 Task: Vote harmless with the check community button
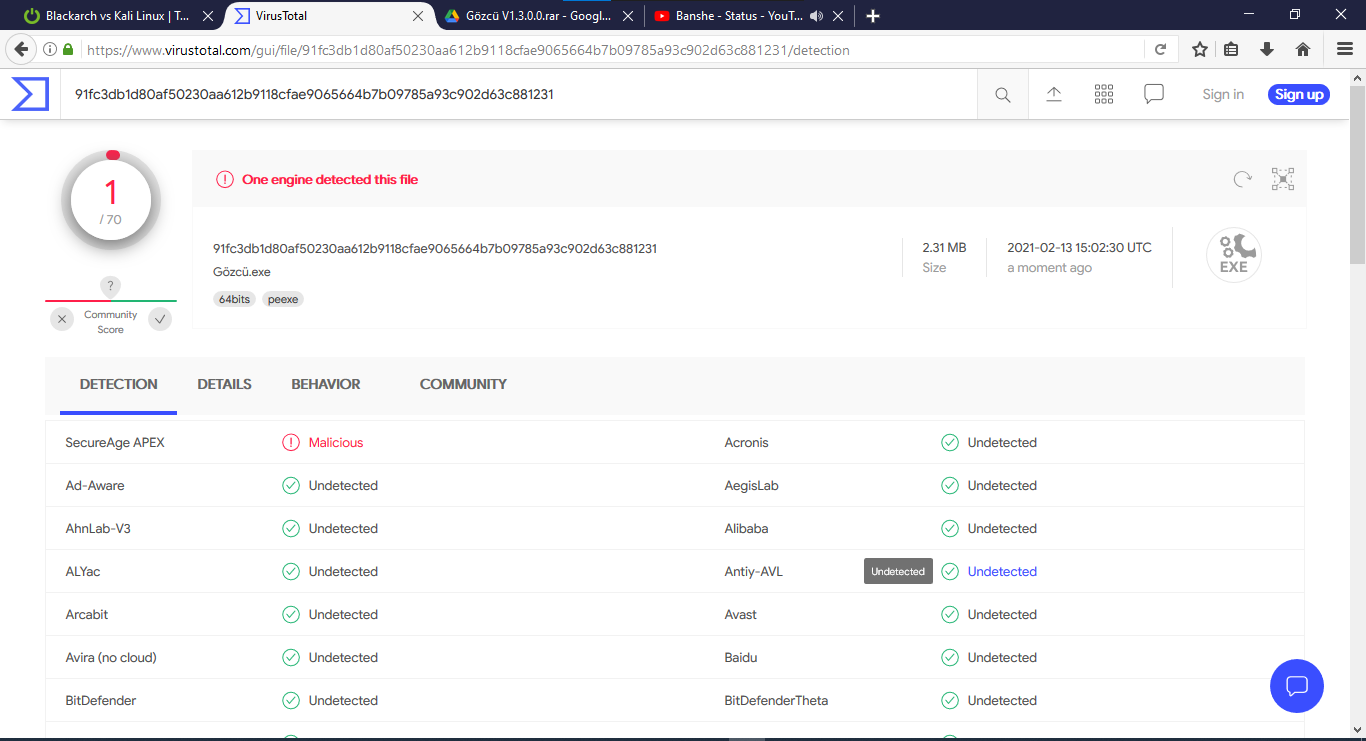(160, 319)
